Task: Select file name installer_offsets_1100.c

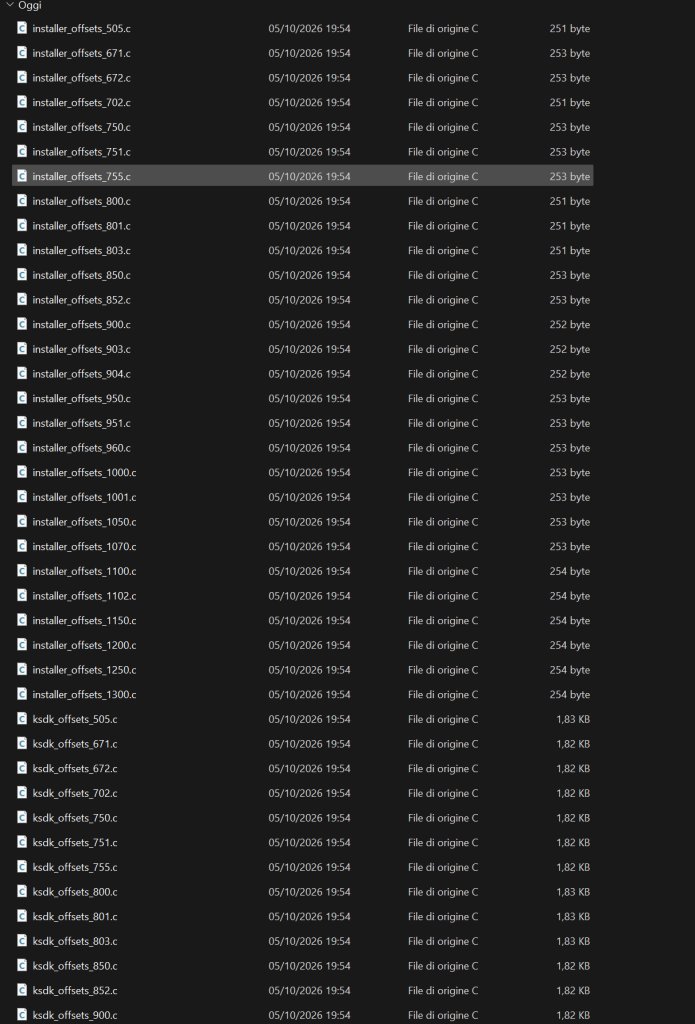Action: [x=84, y=571]
